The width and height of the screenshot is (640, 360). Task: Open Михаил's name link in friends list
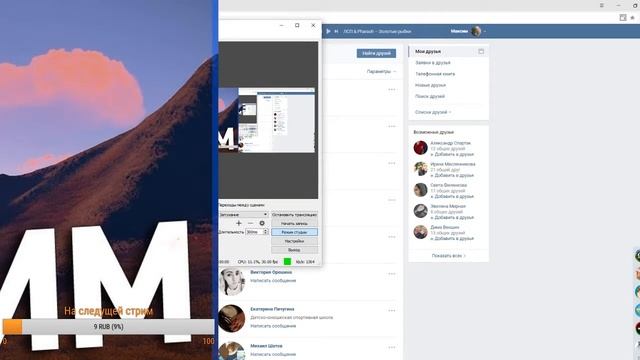[x=266, y=346]
